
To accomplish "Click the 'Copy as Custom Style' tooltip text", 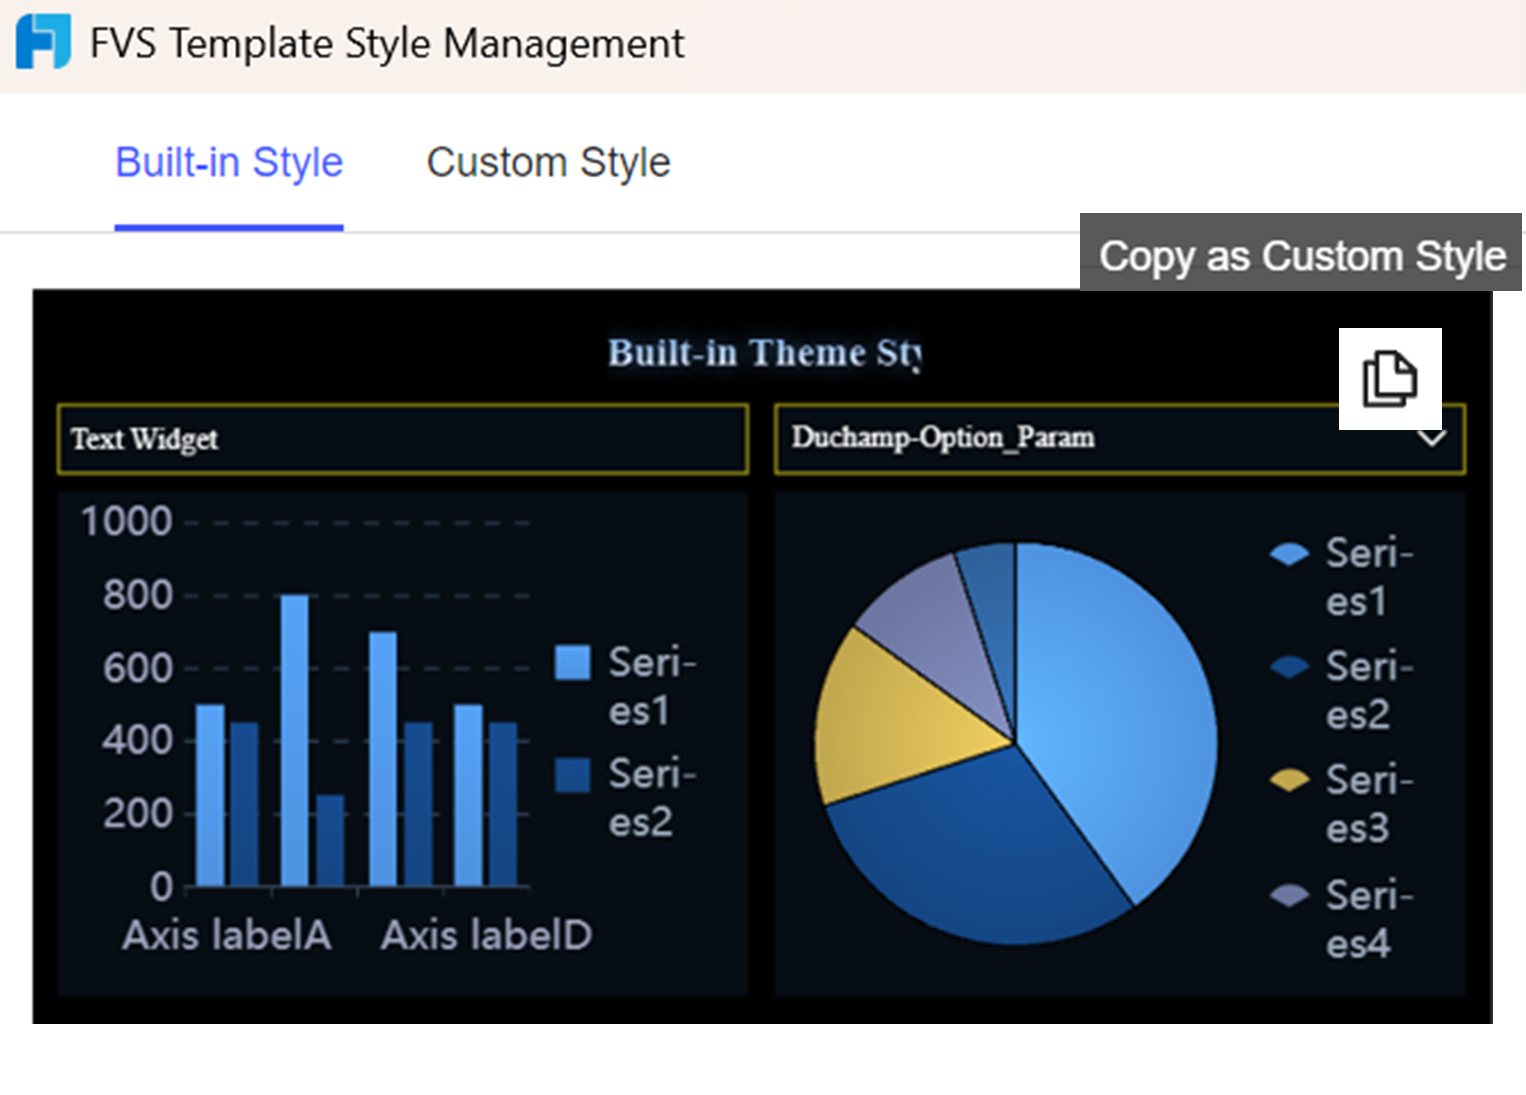I will click(1302, 256).
